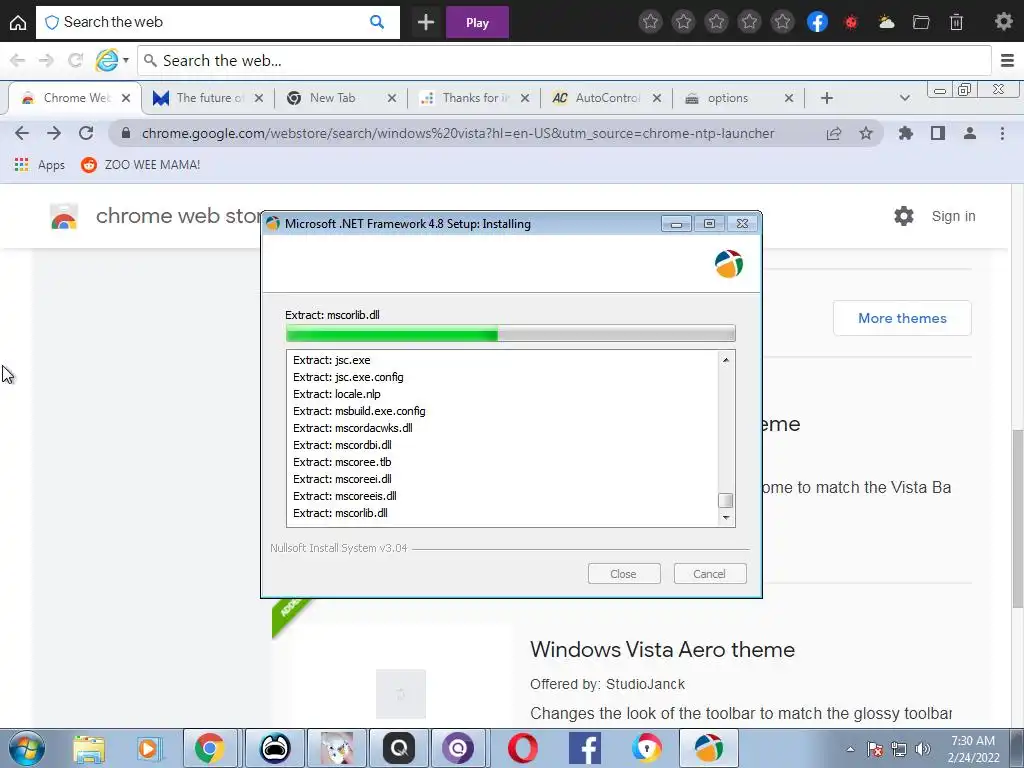This screenshot has width=1024, height=768.
Task: Expand the tab search chevron in Chrome
Action: tap(904, 98)
